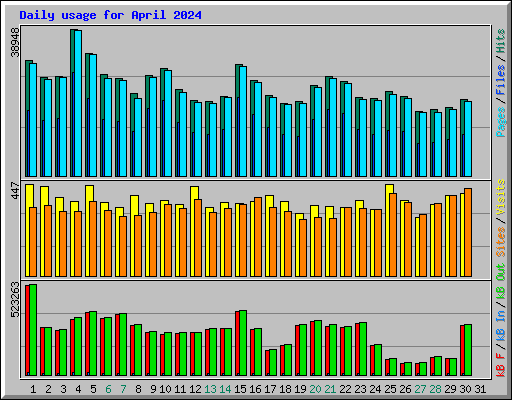Click the orange Sites bar for day 25
The width and height of the screenshot is (512, 400).
coord(393,235)
